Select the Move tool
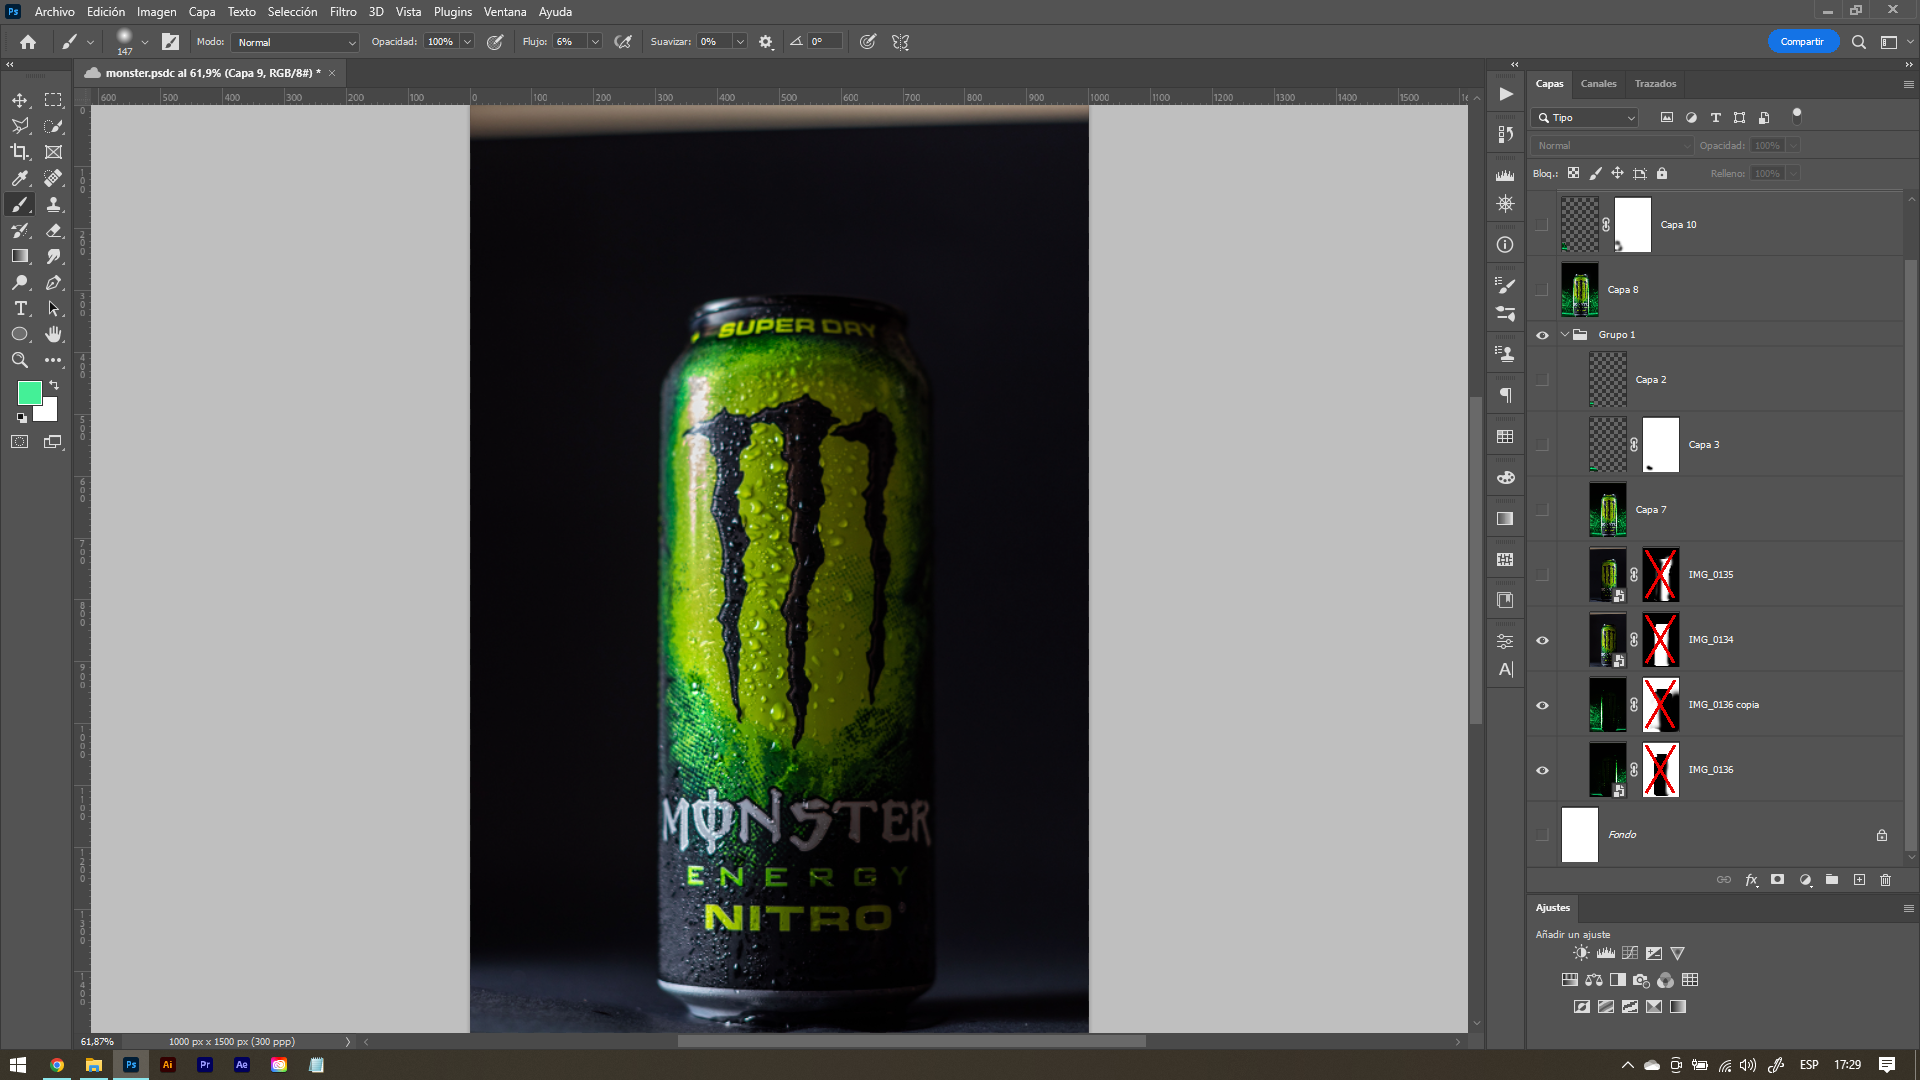Screen dimensions: 1920x1080 tap(20, 100)
